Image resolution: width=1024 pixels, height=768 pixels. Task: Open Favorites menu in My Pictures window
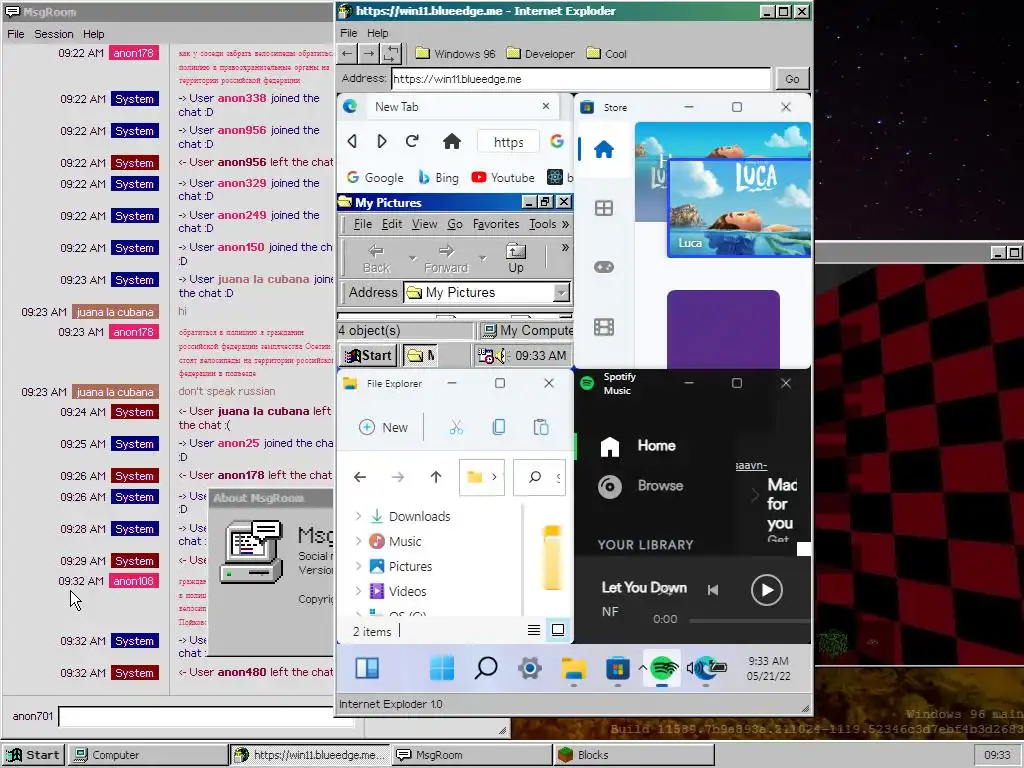[x=496, y=224]
